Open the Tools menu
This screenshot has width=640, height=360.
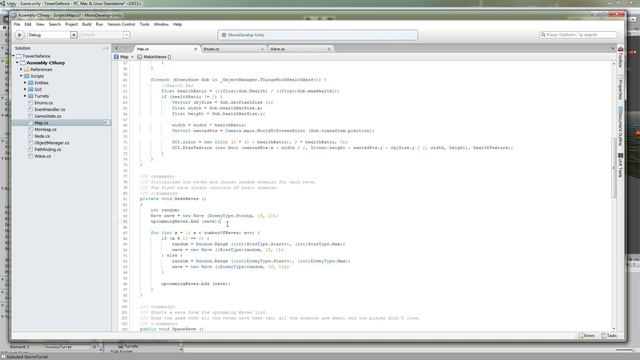[144, 24]
